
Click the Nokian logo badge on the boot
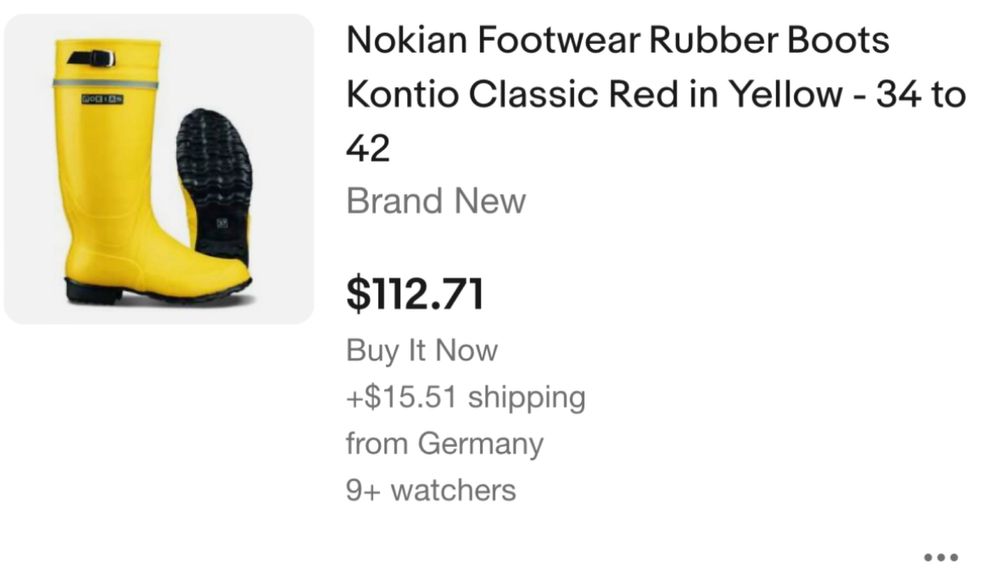pos(101,100)
